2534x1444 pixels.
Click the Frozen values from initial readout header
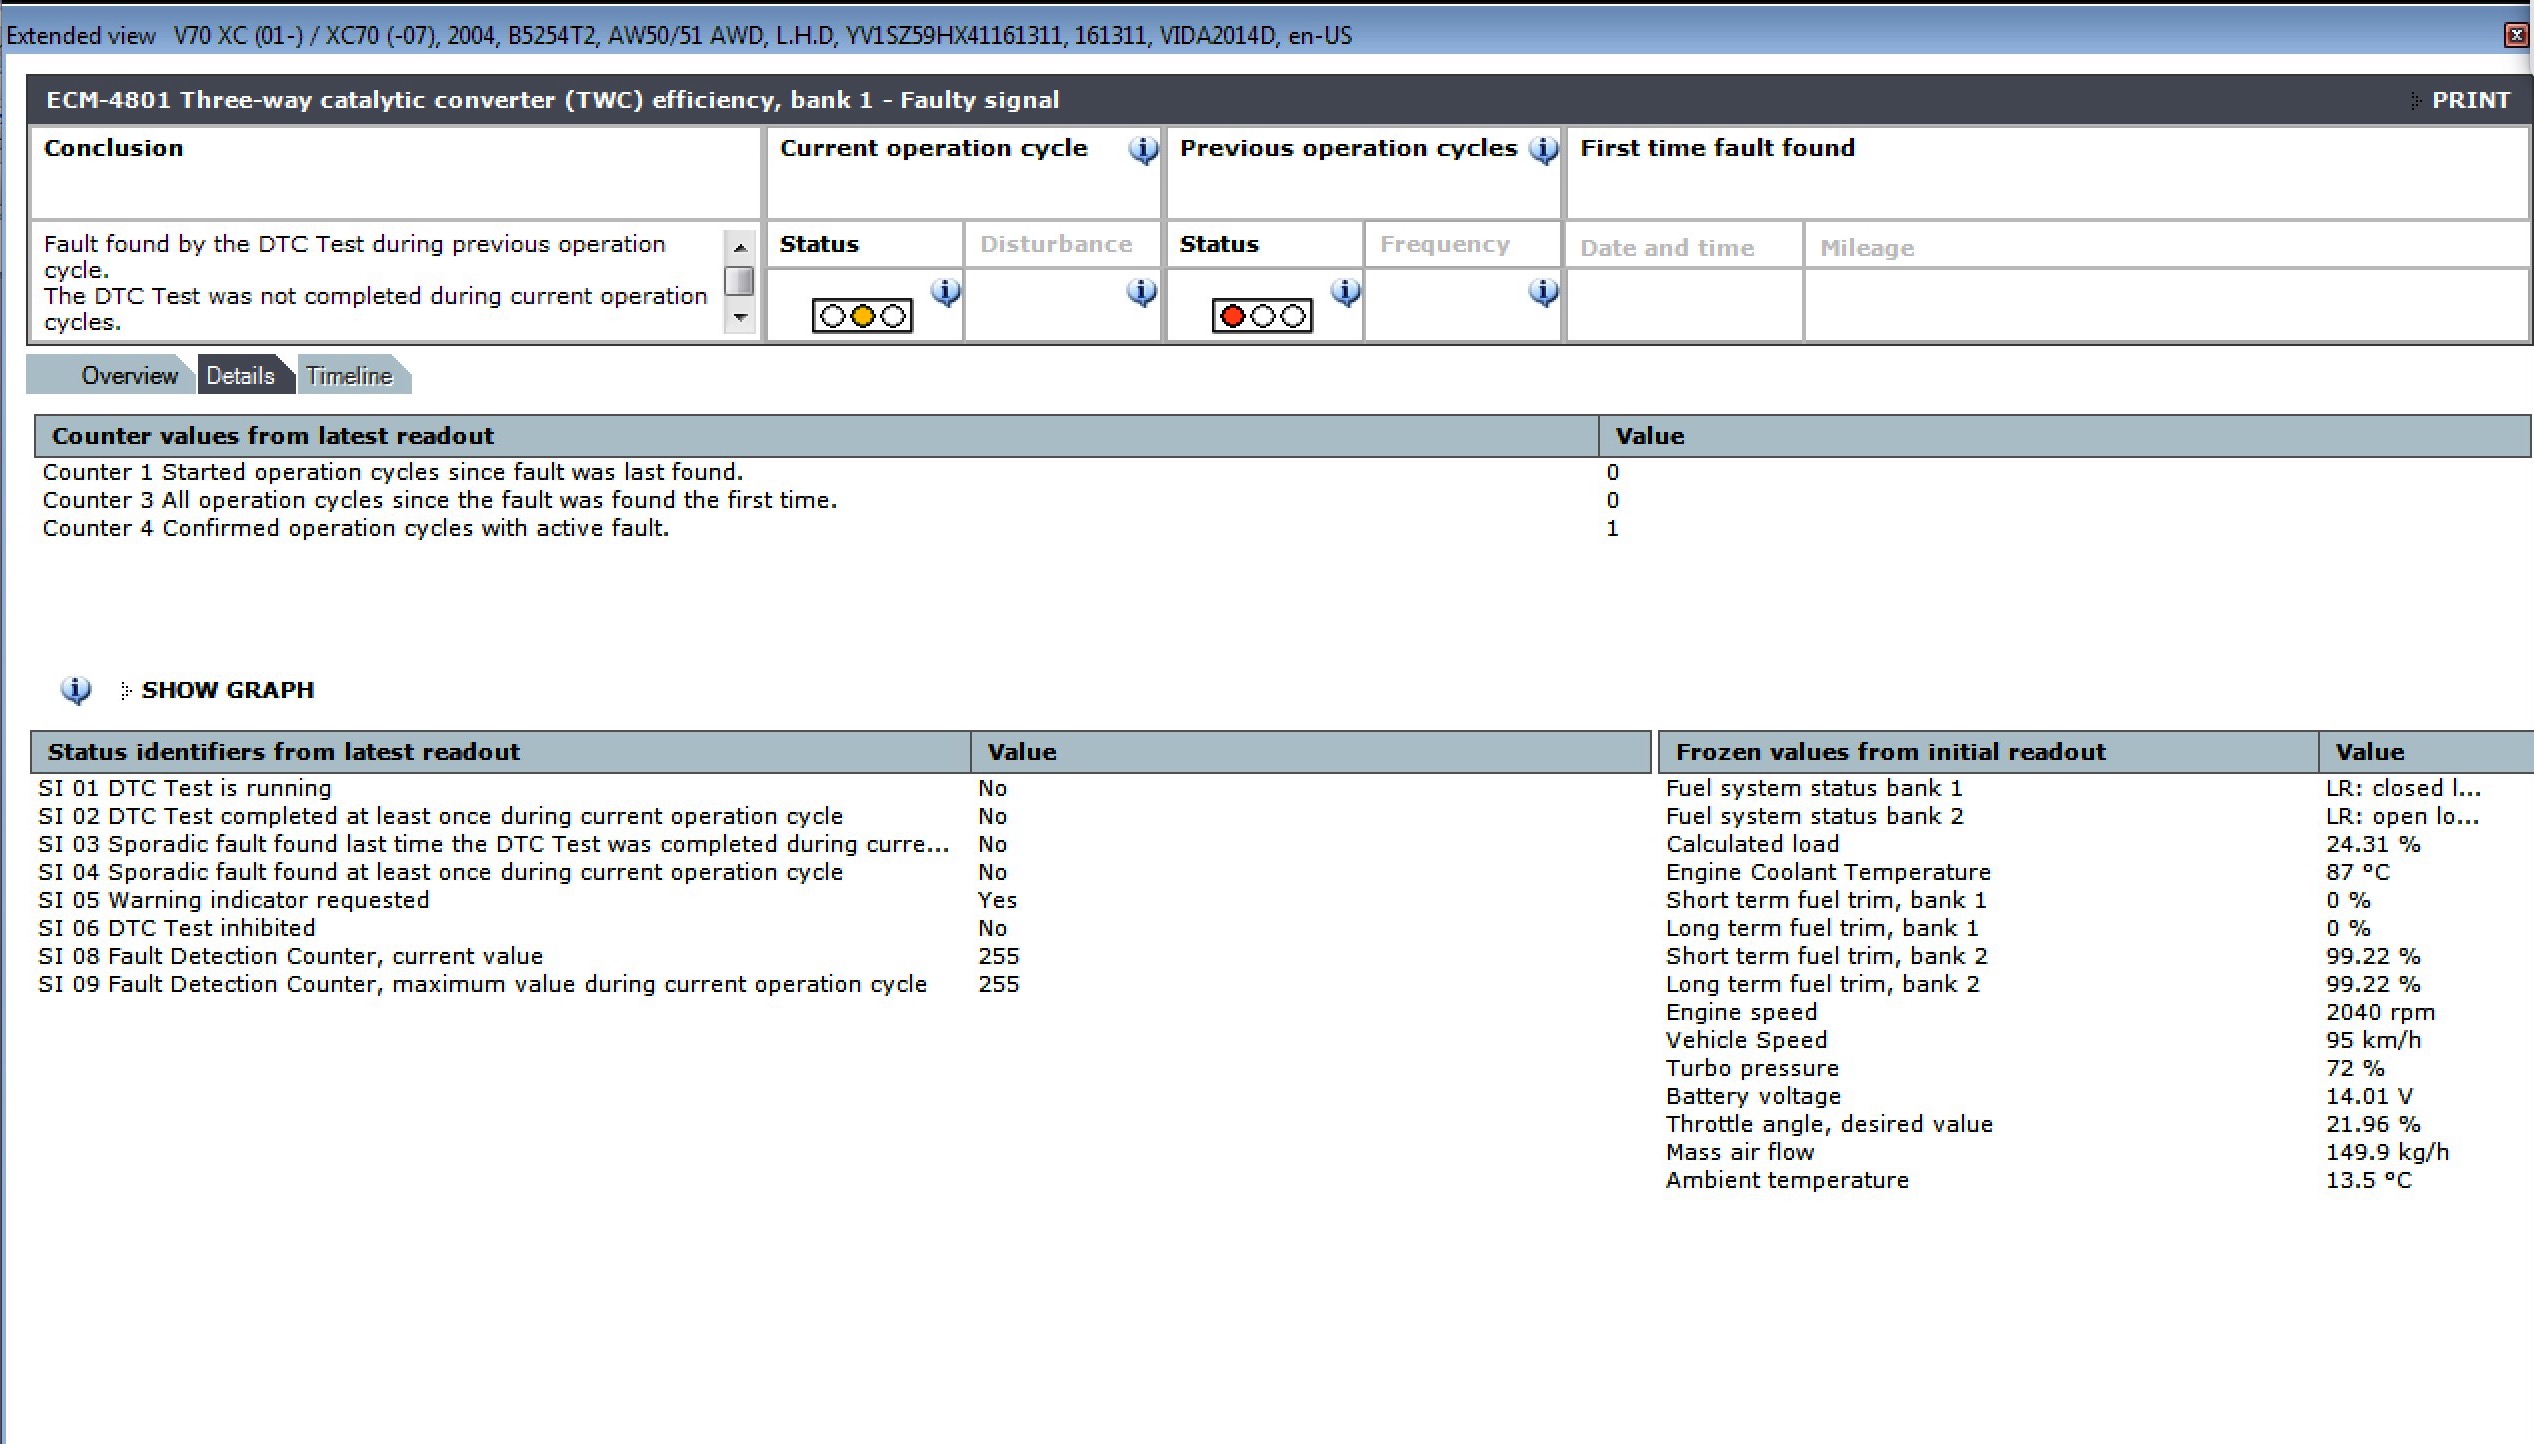pyautogui.click(x=1890, y=752)
